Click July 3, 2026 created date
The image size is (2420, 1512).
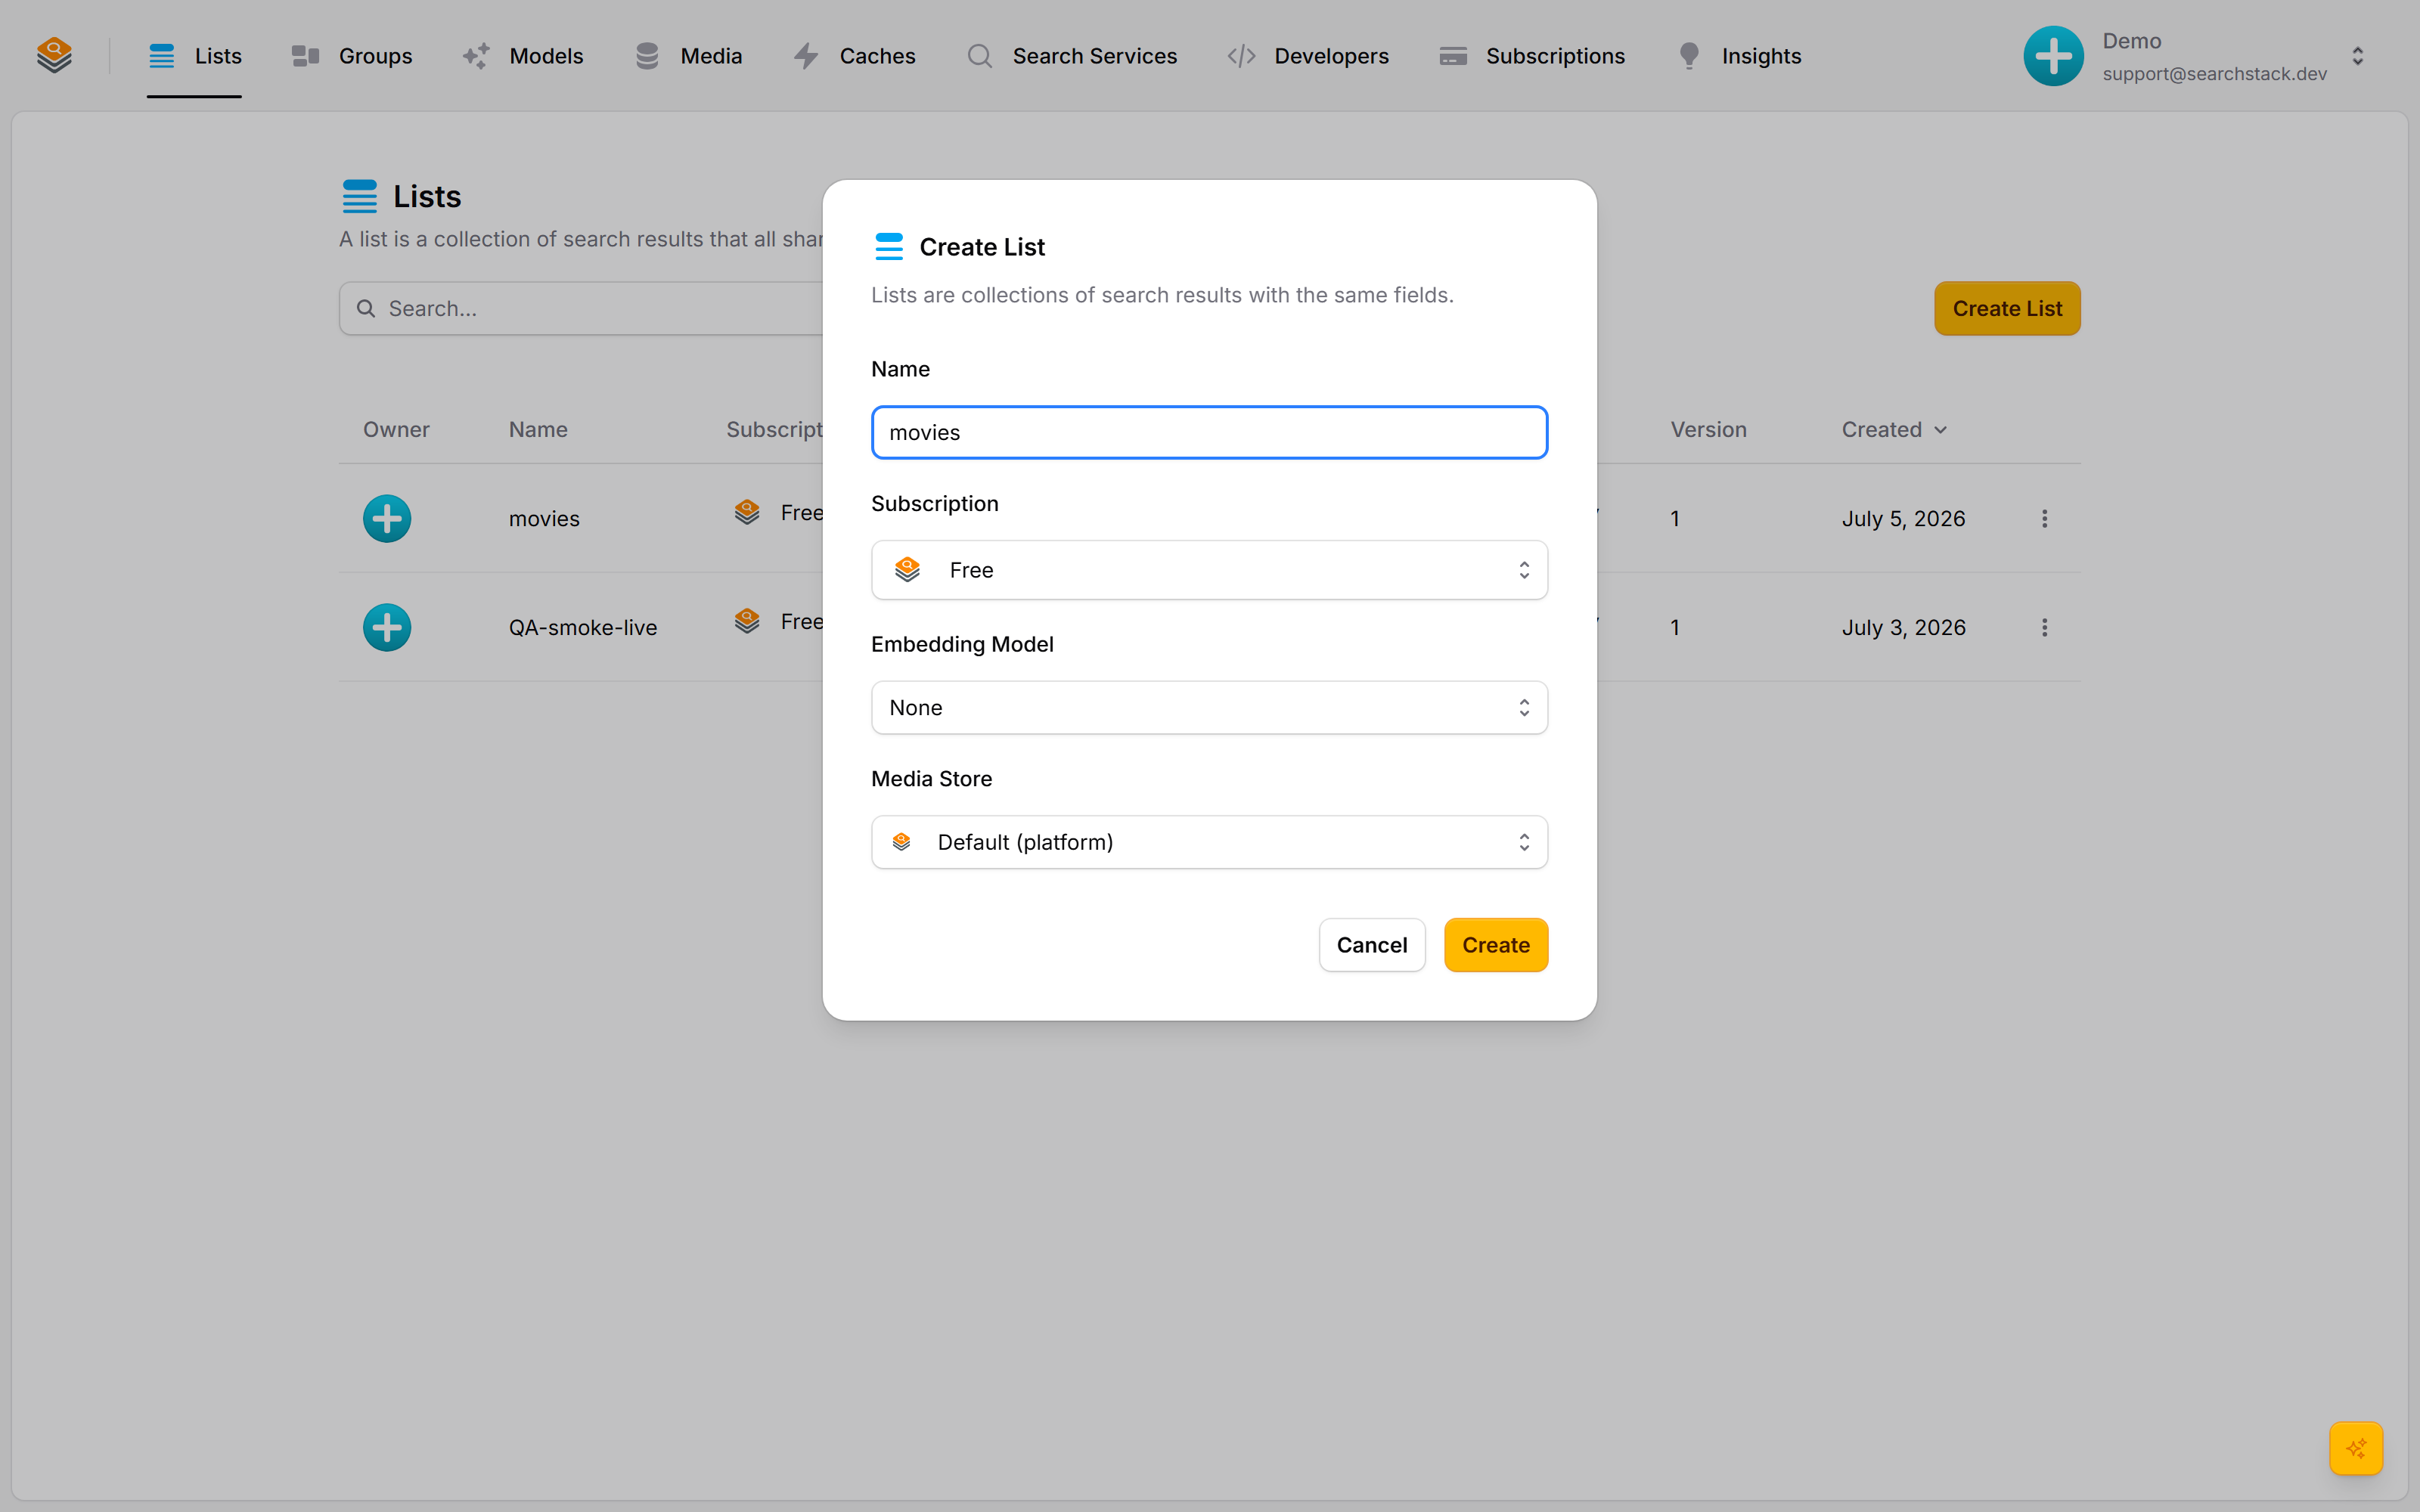click(x=1903, y=627)
